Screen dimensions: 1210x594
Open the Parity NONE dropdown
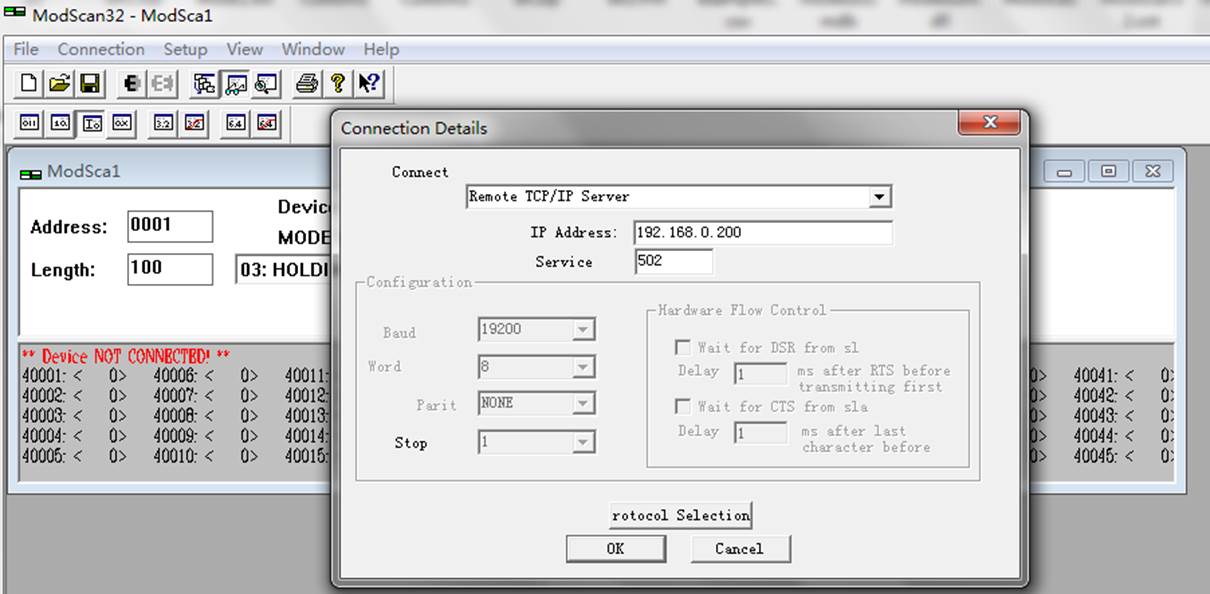583,404
